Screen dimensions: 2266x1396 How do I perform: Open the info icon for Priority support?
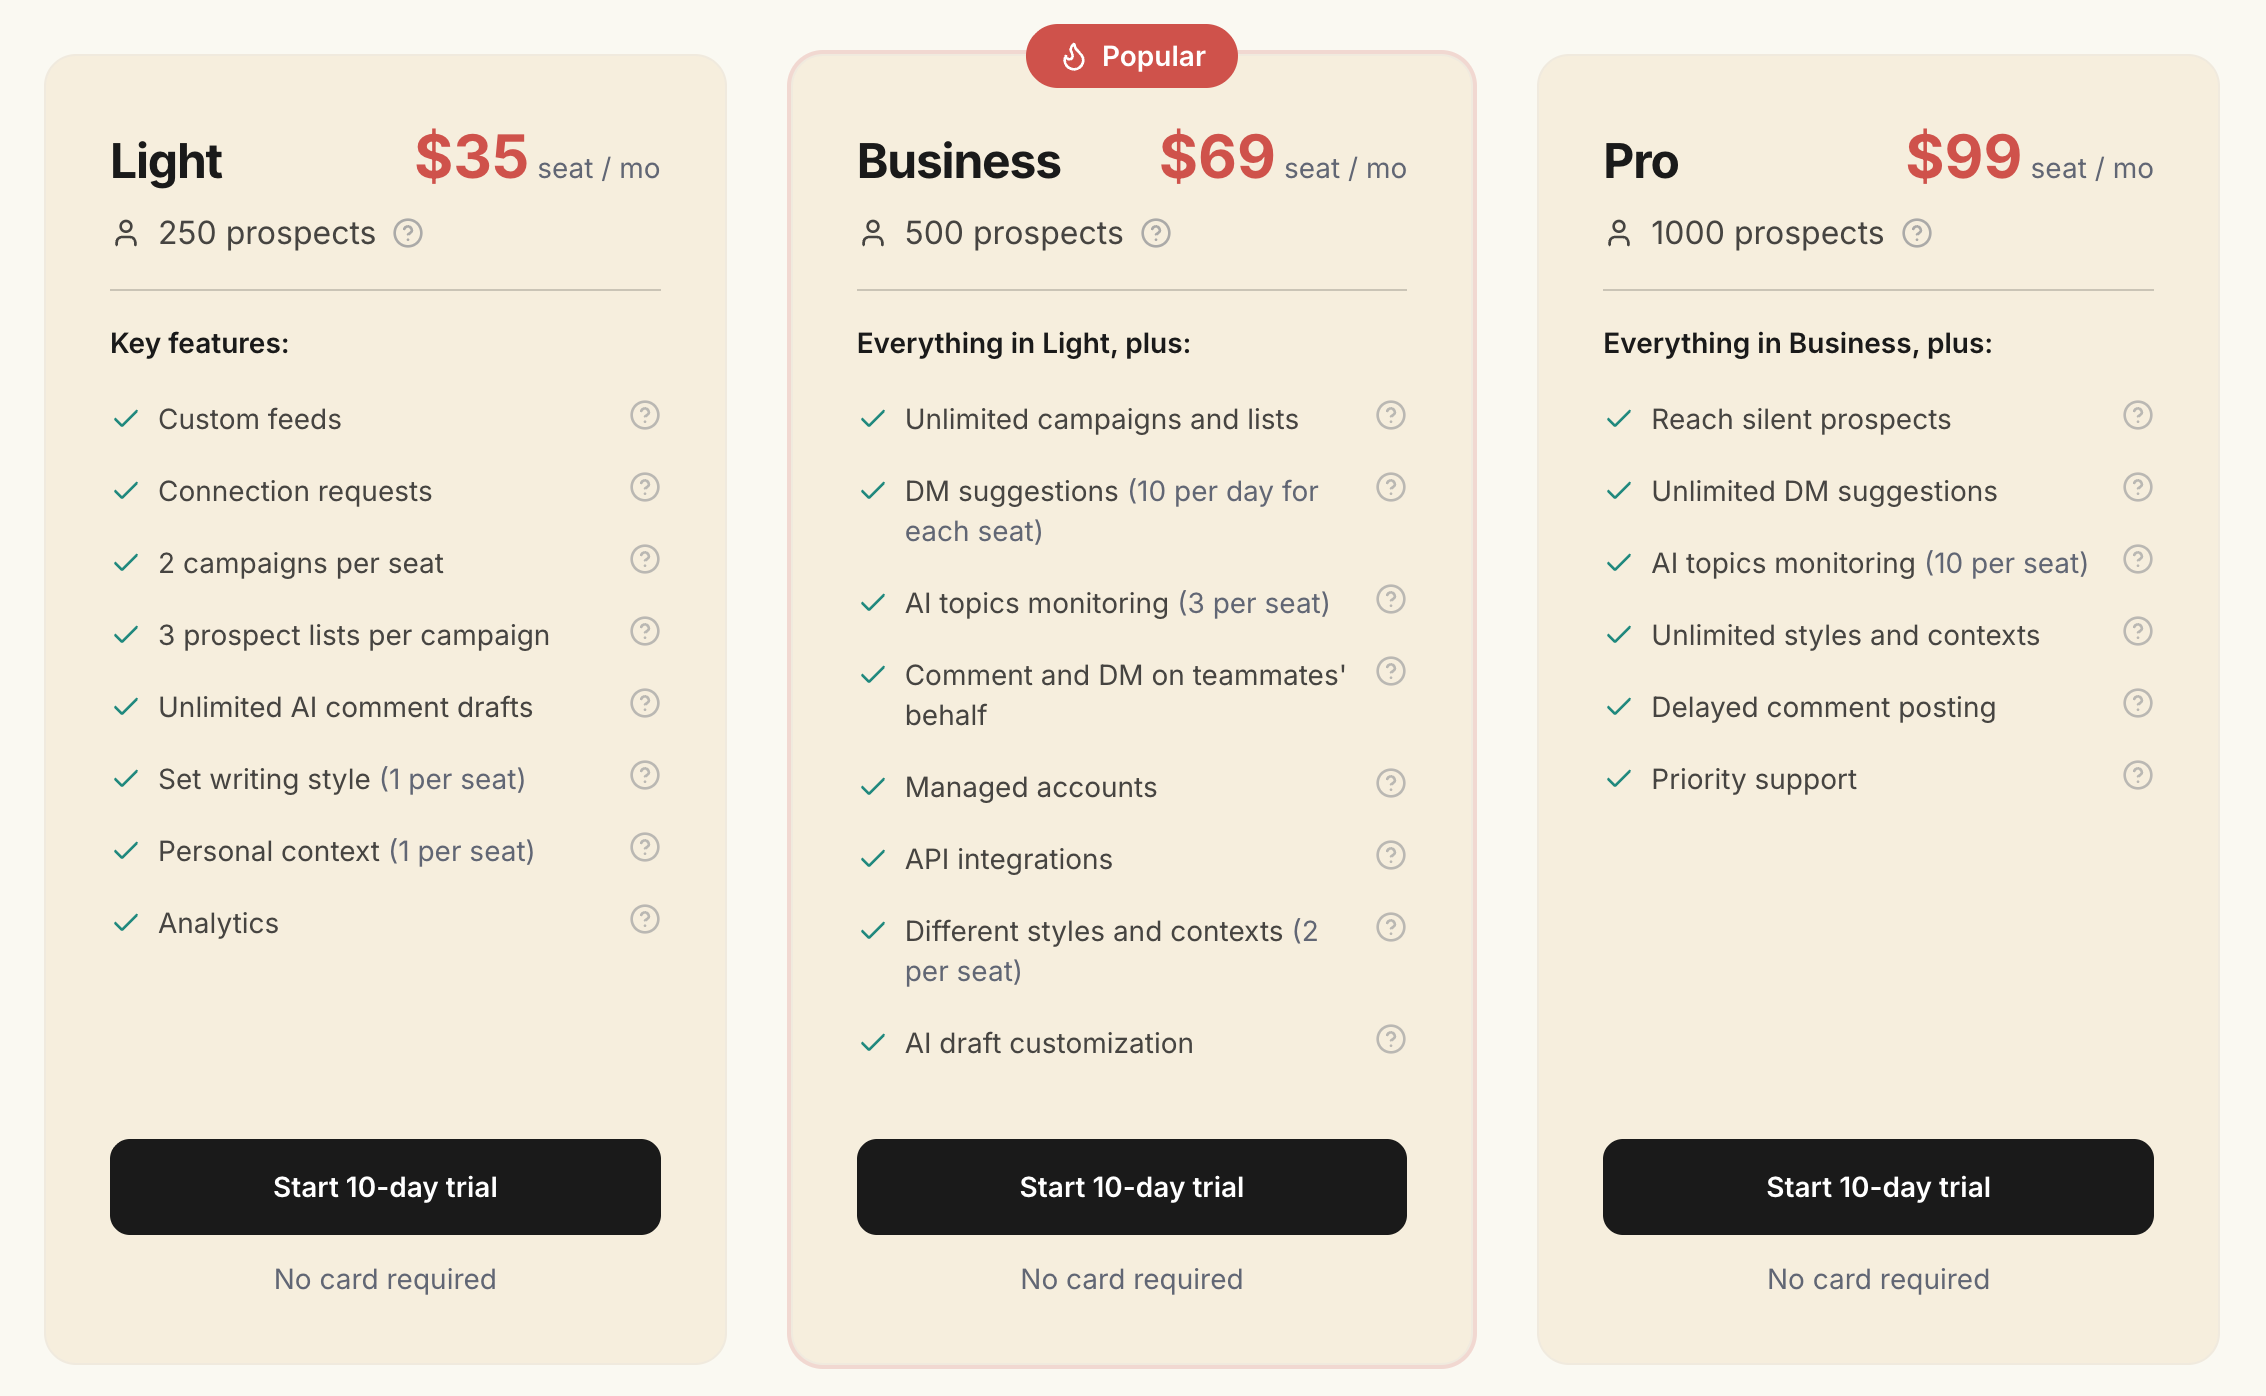point(2137,775)
